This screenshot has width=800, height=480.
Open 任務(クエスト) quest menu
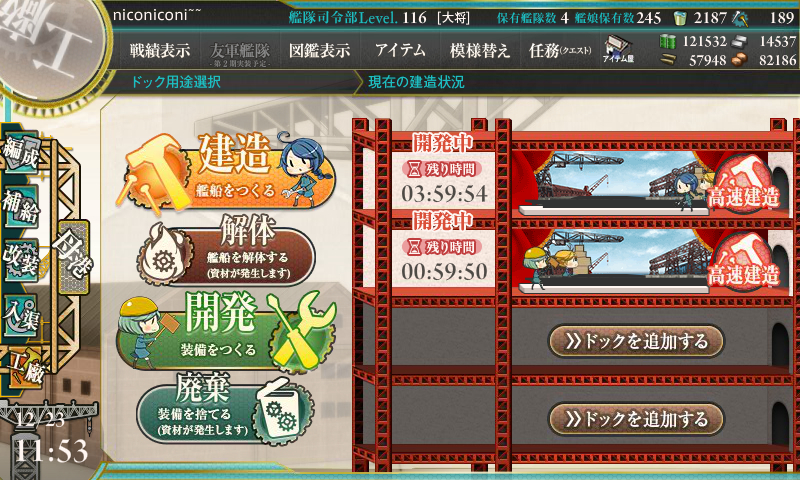pos(560,50)
